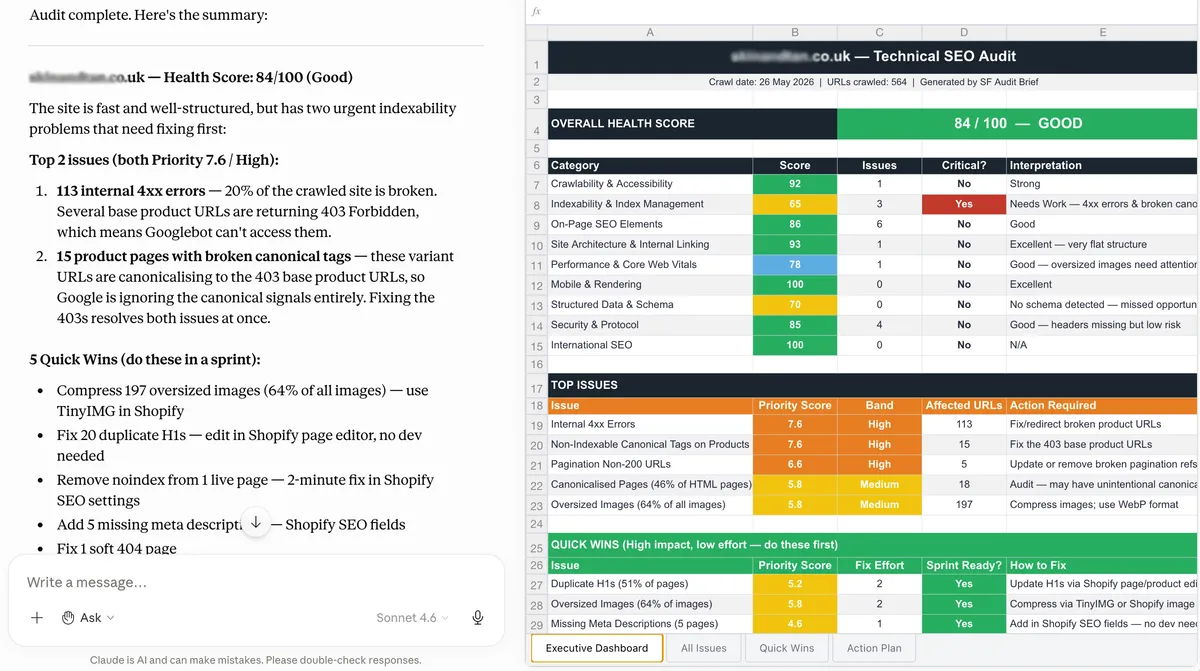Click the Write a message input field
Screen dimensions: 1200x671
pyautogui.click(x=256, y=582)
